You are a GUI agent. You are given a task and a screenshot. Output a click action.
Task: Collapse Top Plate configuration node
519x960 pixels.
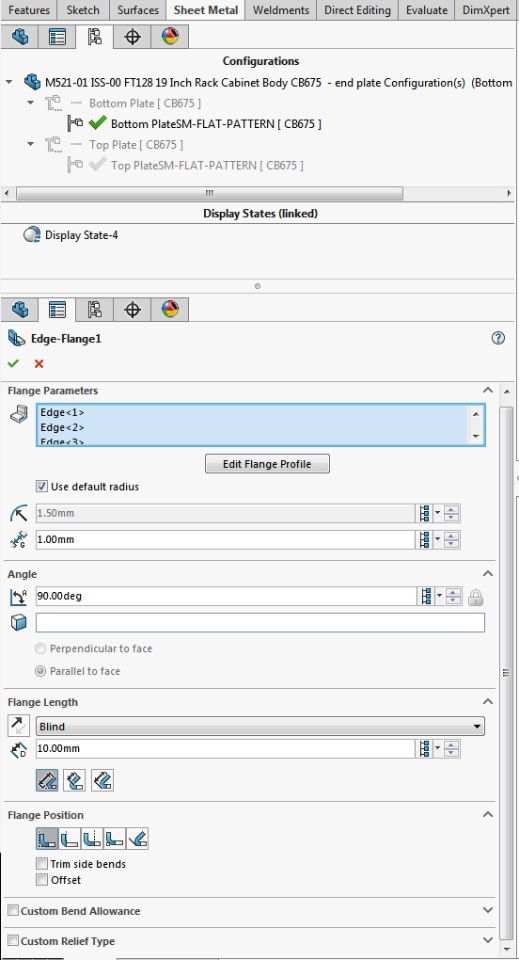[31, 144]
